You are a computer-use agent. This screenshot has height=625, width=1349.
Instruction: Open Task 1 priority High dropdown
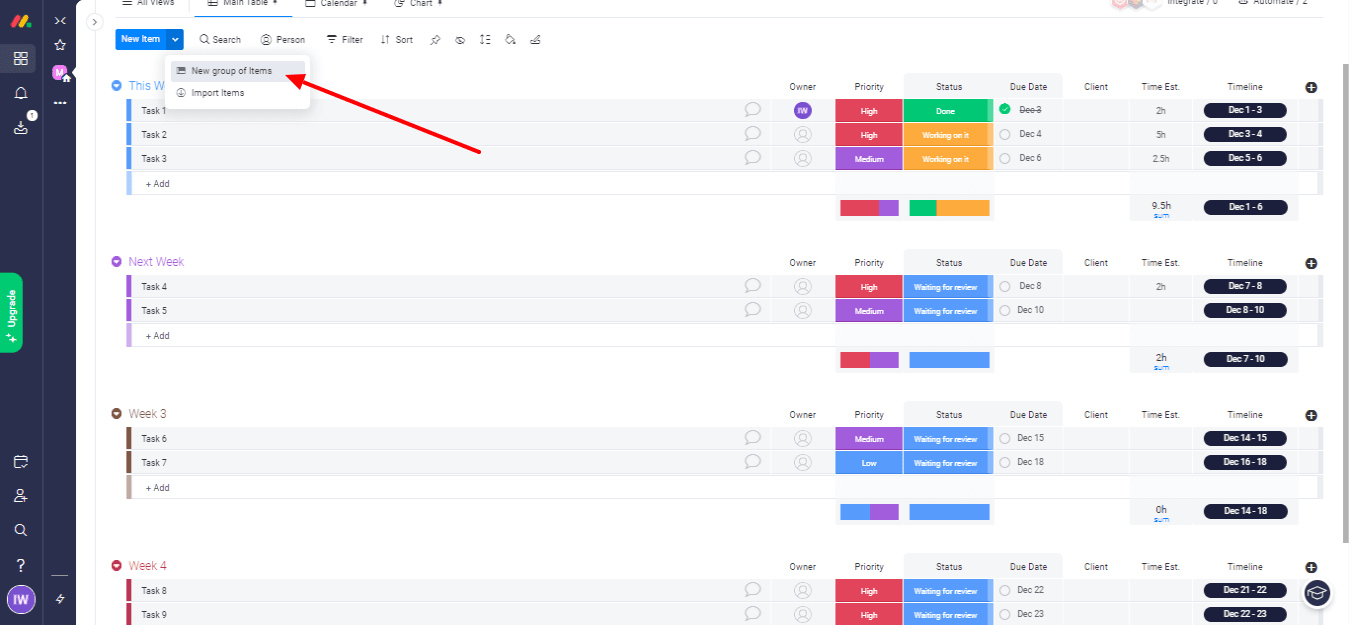pyautogui.click(x=869, y=111)
